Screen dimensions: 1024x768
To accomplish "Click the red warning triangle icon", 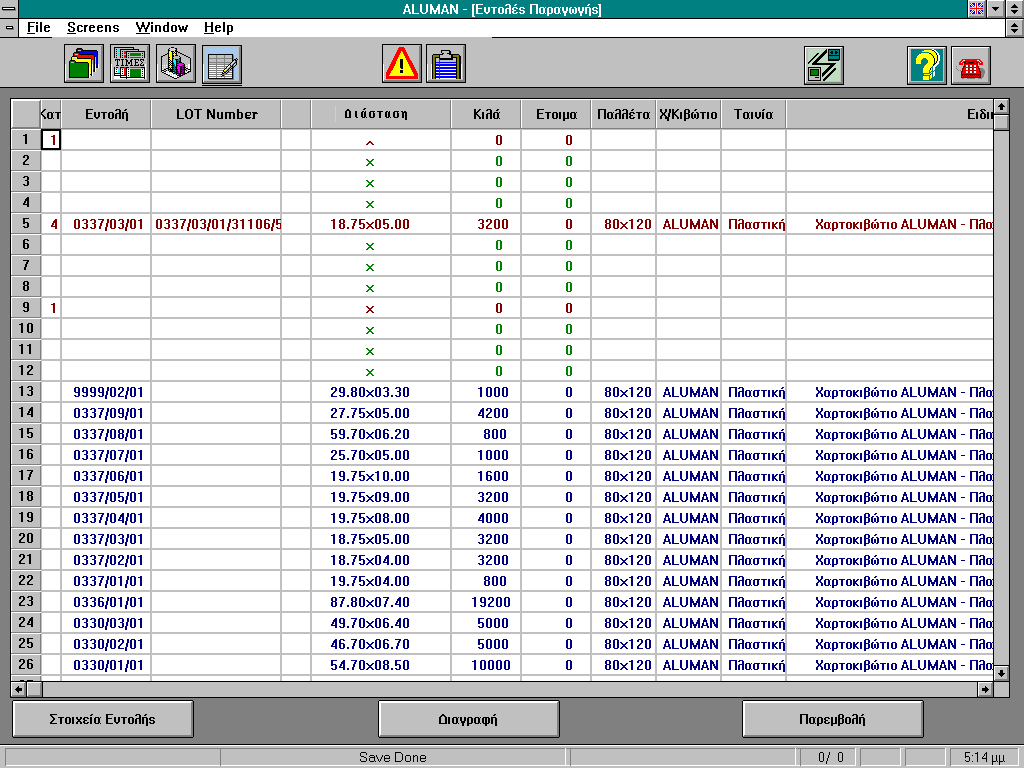I will tap(402, 66).
